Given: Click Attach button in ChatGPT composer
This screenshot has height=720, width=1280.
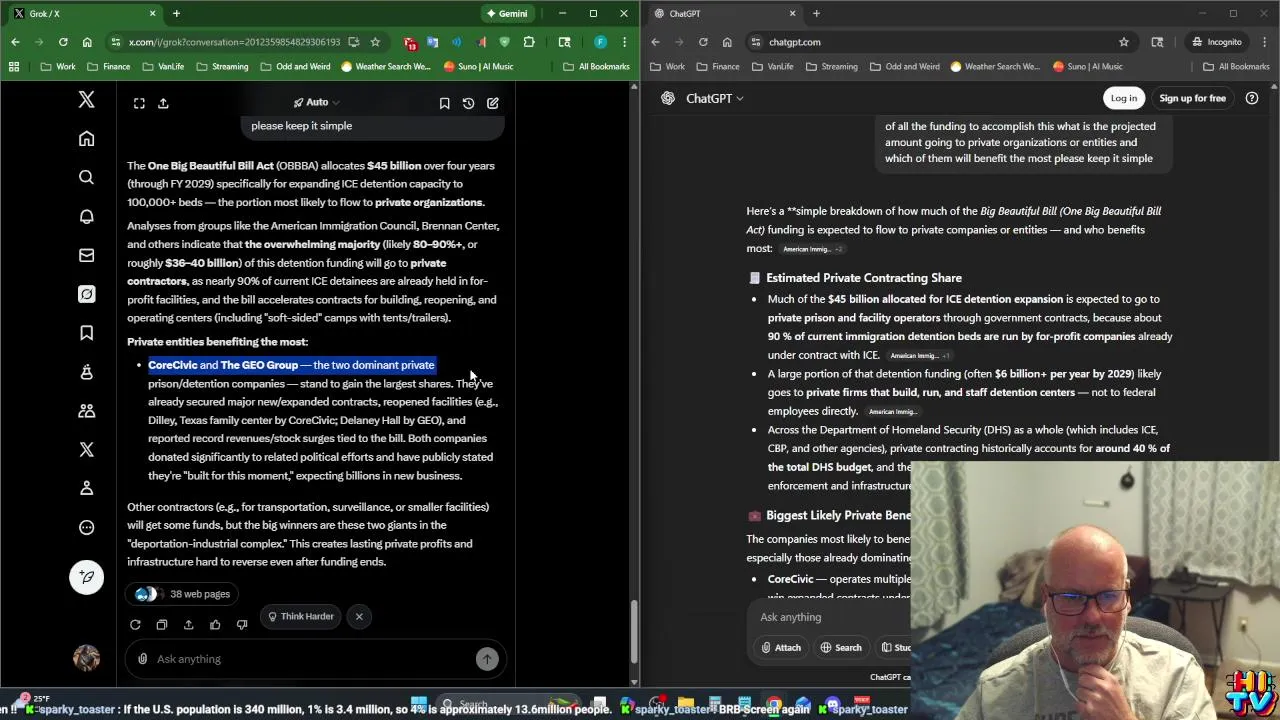Looking at the screenshot, I should [781, 647].
